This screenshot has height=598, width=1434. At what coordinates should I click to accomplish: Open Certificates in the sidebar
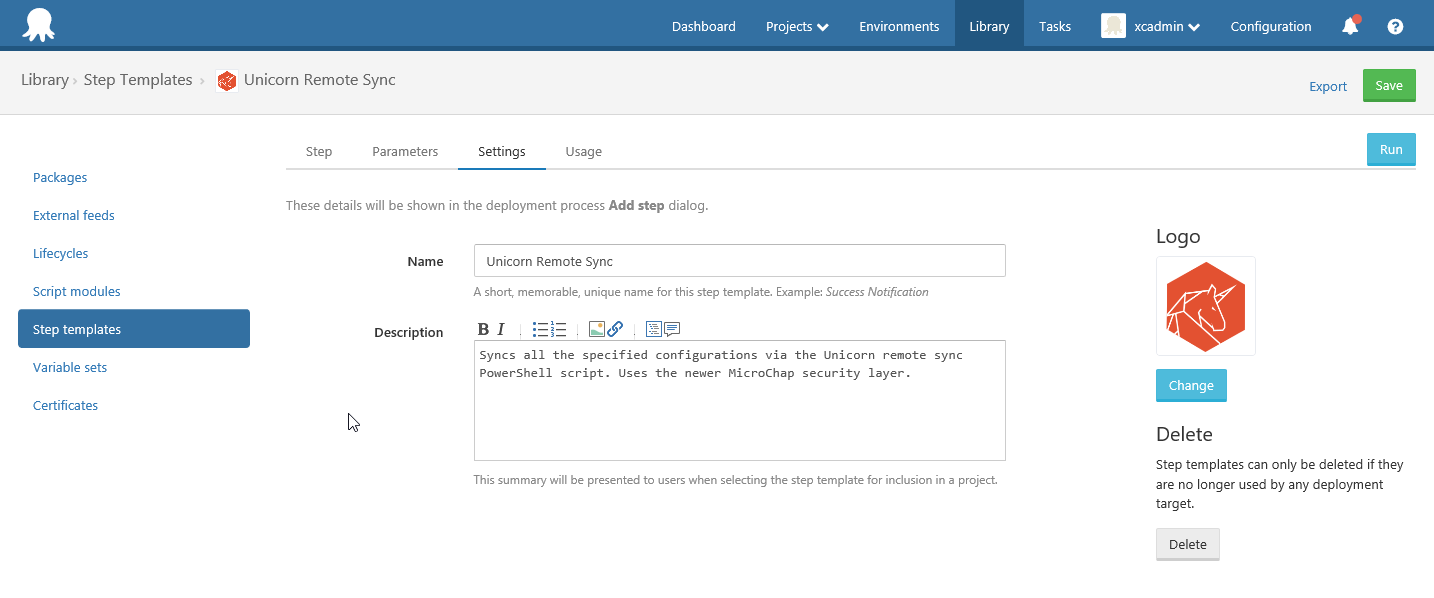66,406
